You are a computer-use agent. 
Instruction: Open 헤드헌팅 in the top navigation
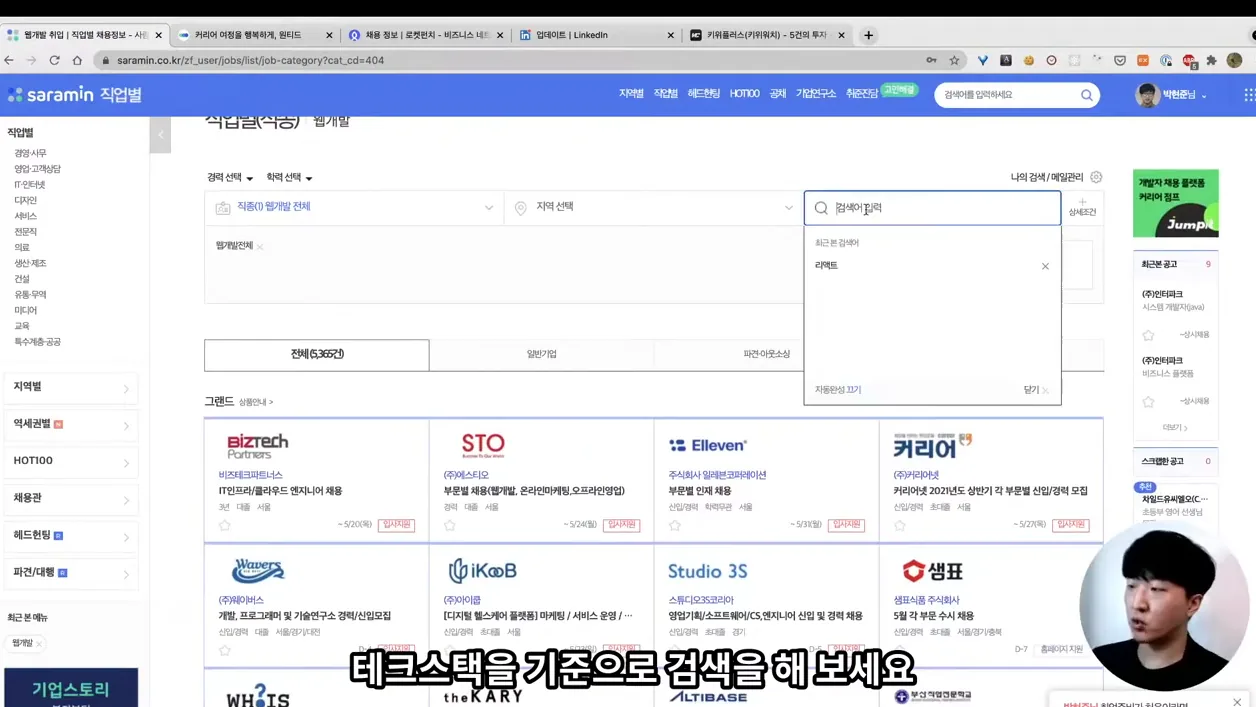pos(703,94)
